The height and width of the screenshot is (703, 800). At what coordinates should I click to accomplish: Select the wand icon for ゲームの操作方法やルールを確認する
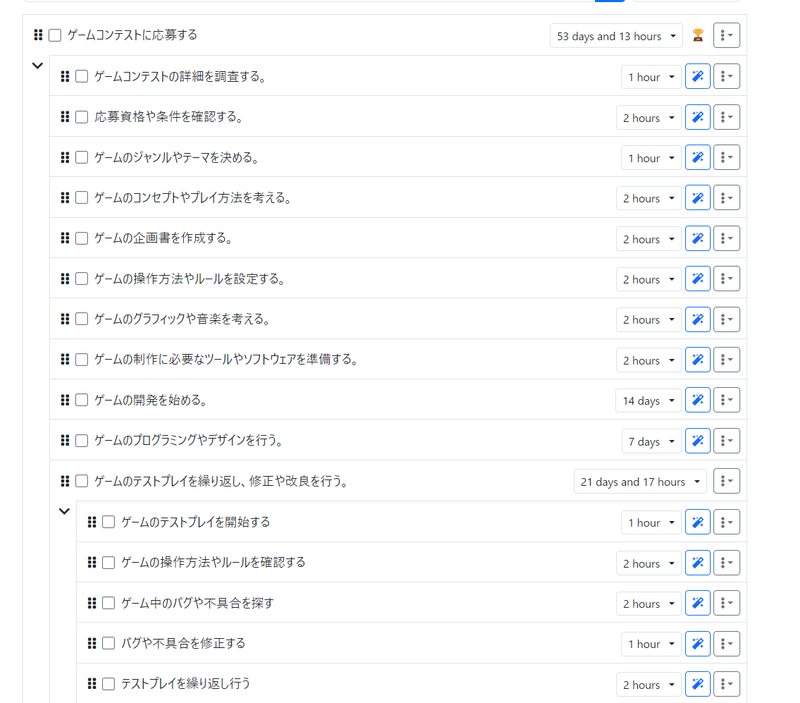tap(697, 562)
